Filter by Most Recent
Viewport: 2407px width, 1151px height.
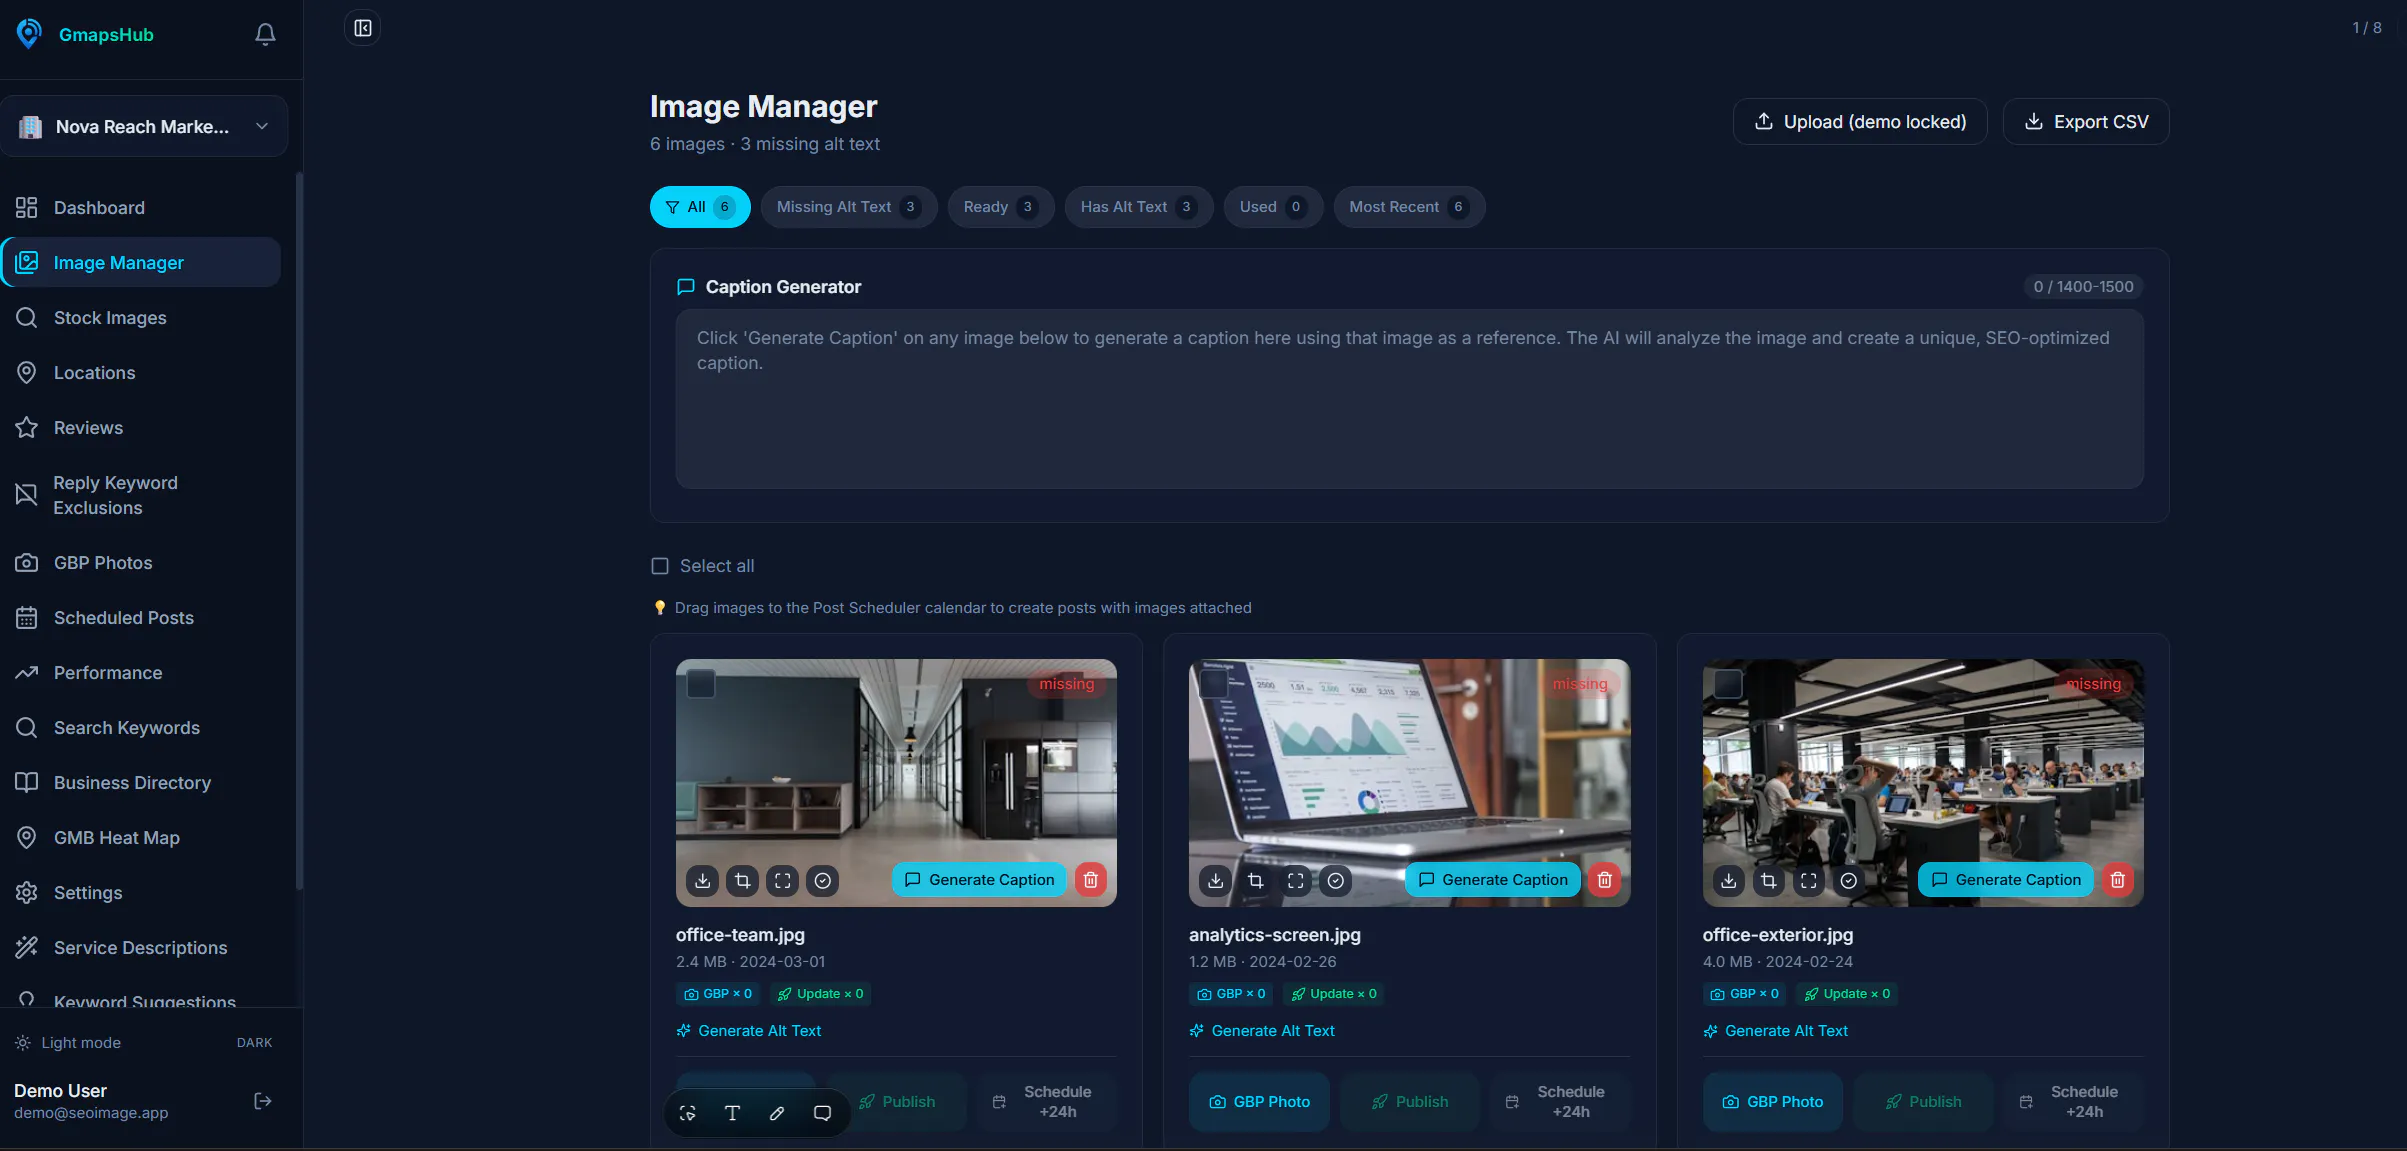(1409, 207)
